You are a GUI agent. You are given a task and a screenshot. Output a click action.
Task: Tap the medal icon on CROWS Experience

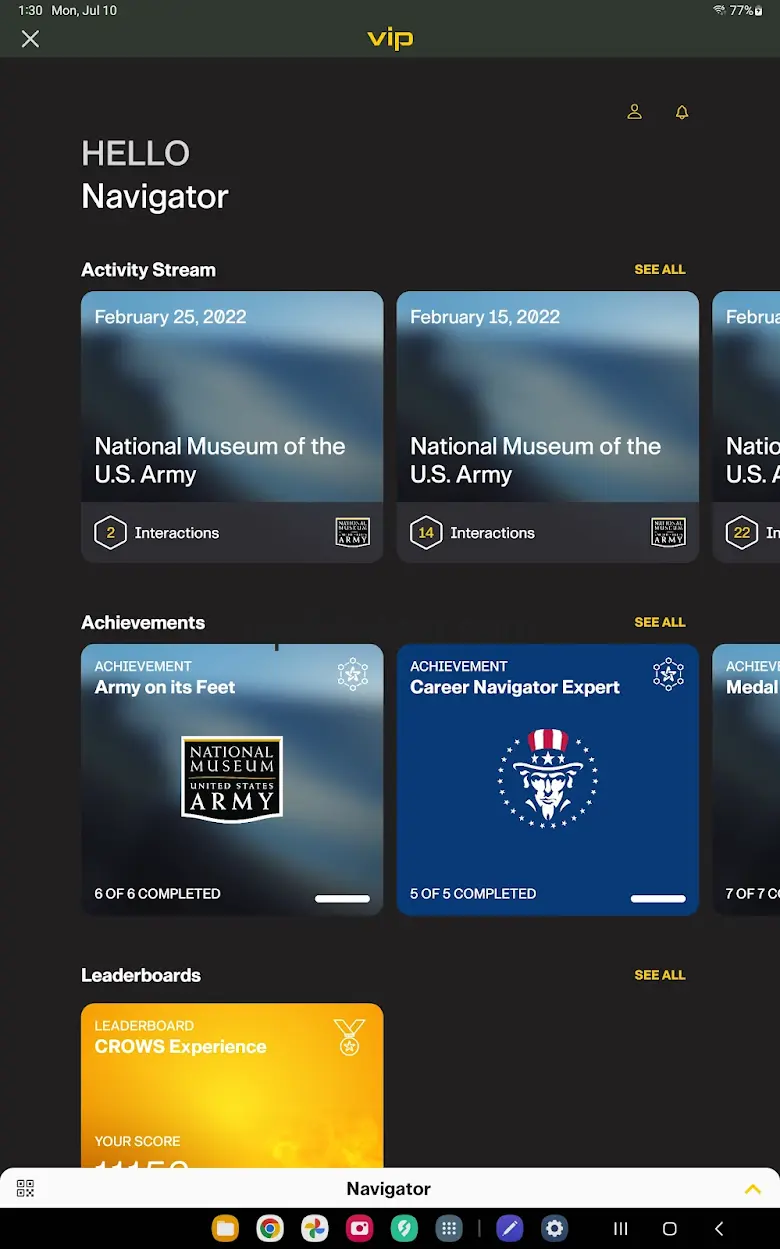click(350, 1037)
